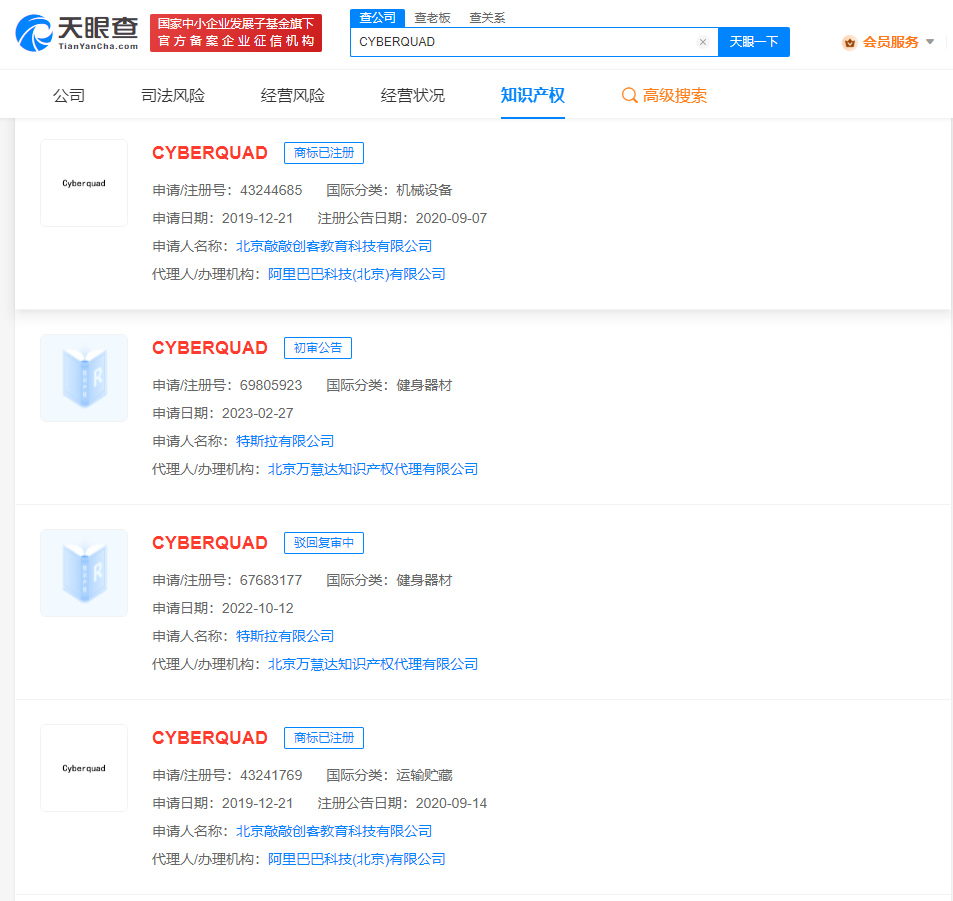Open 阿里巴巴科技(北京)有限公司 link for trademark 43244685
Image resolution: width=953 pixels, height=901 pixels.
point(357,274)
